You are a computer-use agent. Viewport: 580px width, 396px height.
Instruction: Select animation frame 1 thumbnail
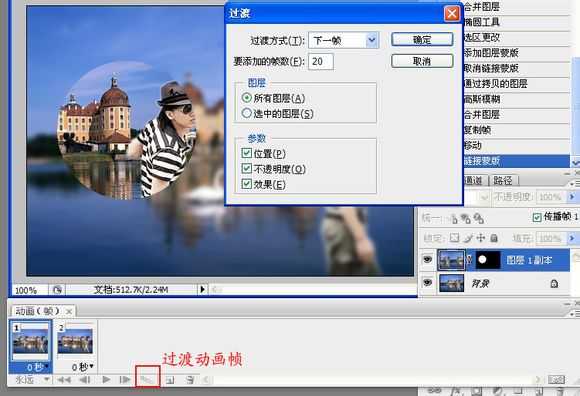(x=31, y=341)
